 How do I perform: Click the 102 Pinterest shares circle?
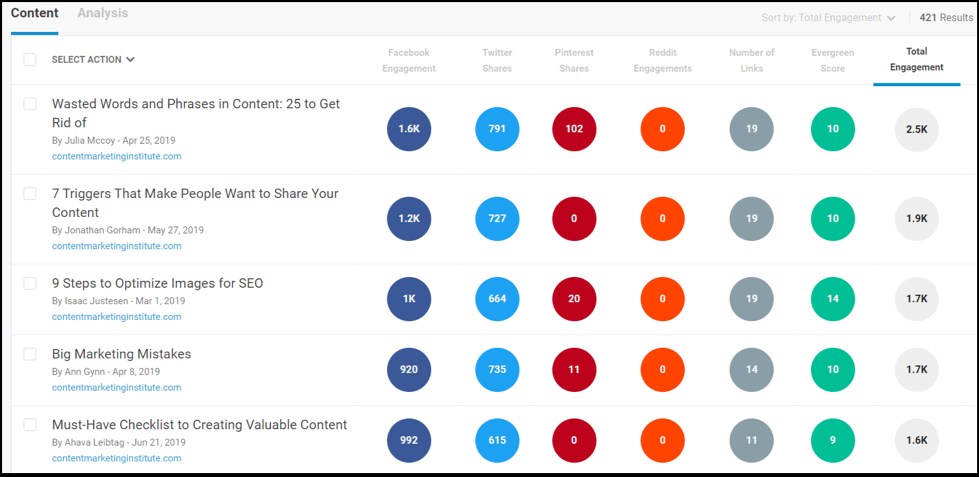(x=574, y=129)
